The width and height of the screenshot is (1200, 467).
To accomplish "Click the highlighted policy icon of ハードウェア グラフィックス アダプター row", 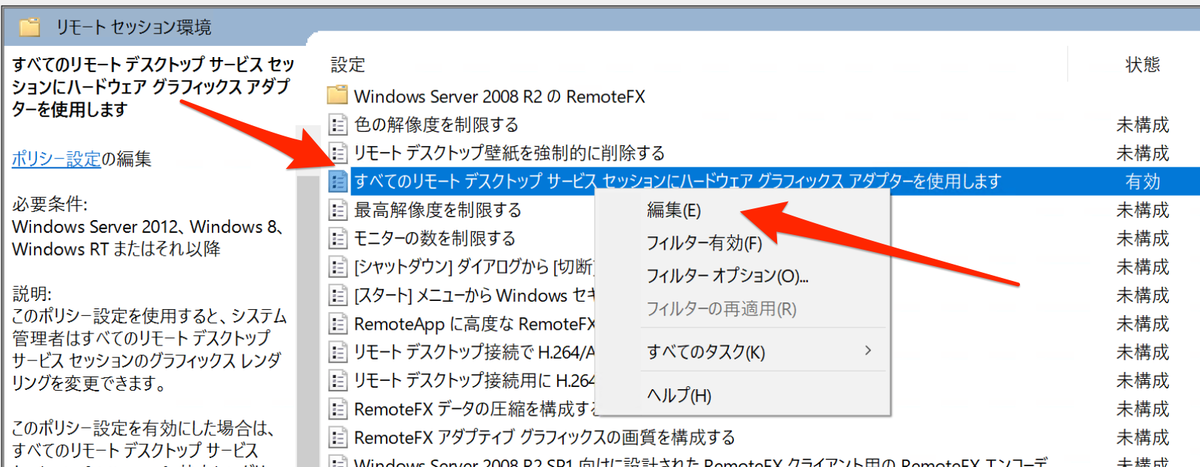I will click(337, 181).
